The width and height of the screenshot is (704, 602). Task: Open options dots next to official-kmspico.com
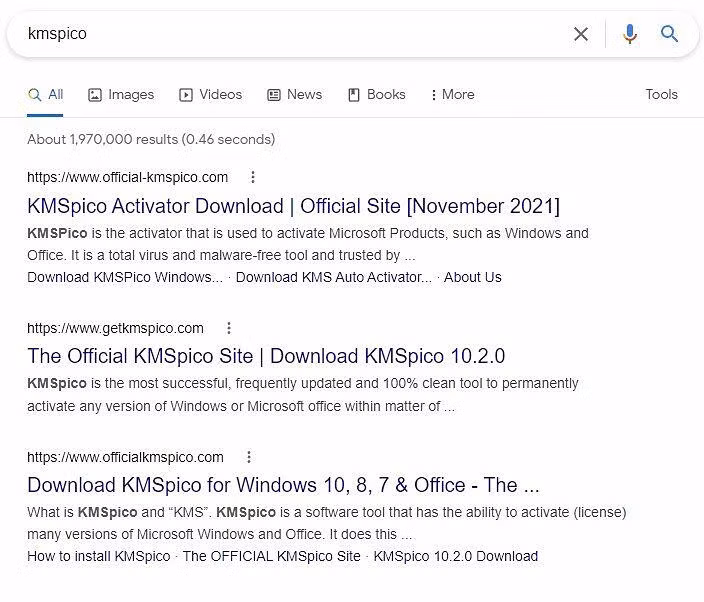(253, 177)
